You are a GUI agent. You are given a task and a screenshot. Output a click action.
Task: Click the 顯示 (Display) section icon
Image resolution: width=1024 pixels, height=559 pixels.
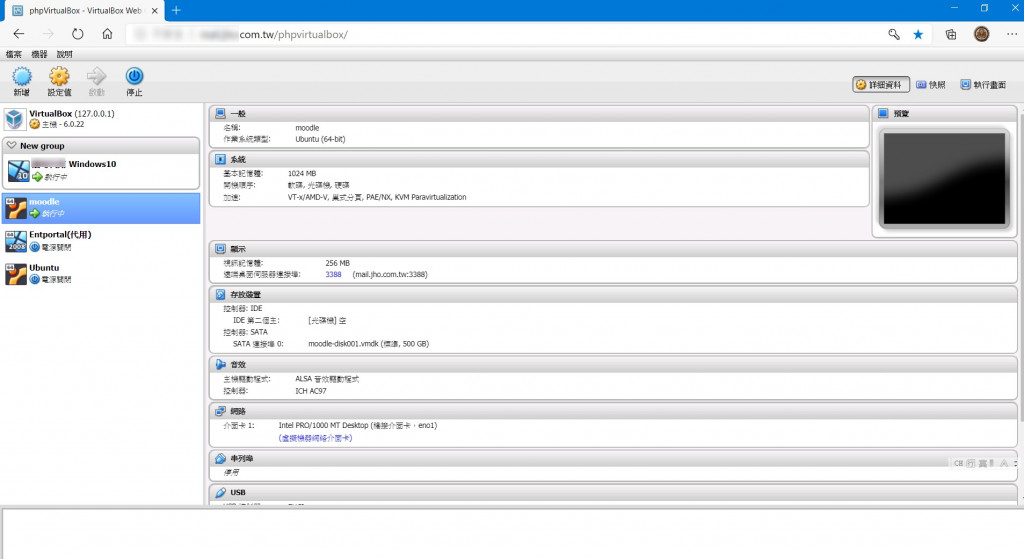tap(221, 249)
